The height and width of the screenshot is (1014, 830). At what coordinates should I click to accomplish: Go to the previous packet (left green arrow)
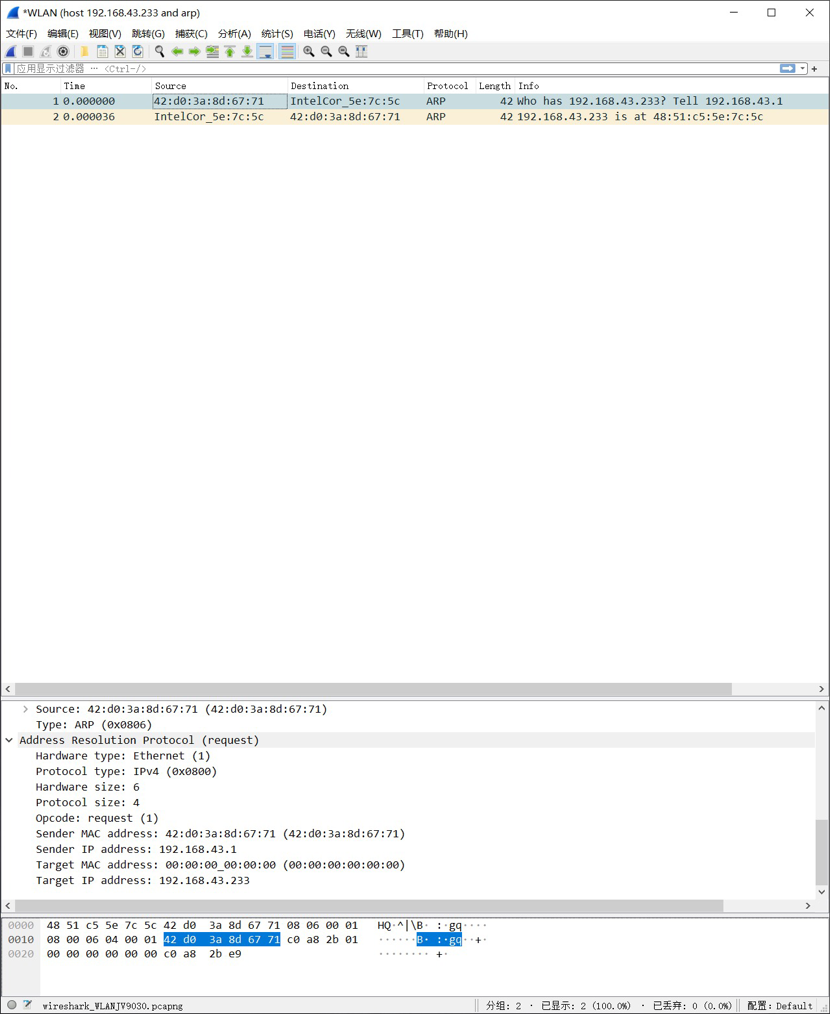pos(177,52)
